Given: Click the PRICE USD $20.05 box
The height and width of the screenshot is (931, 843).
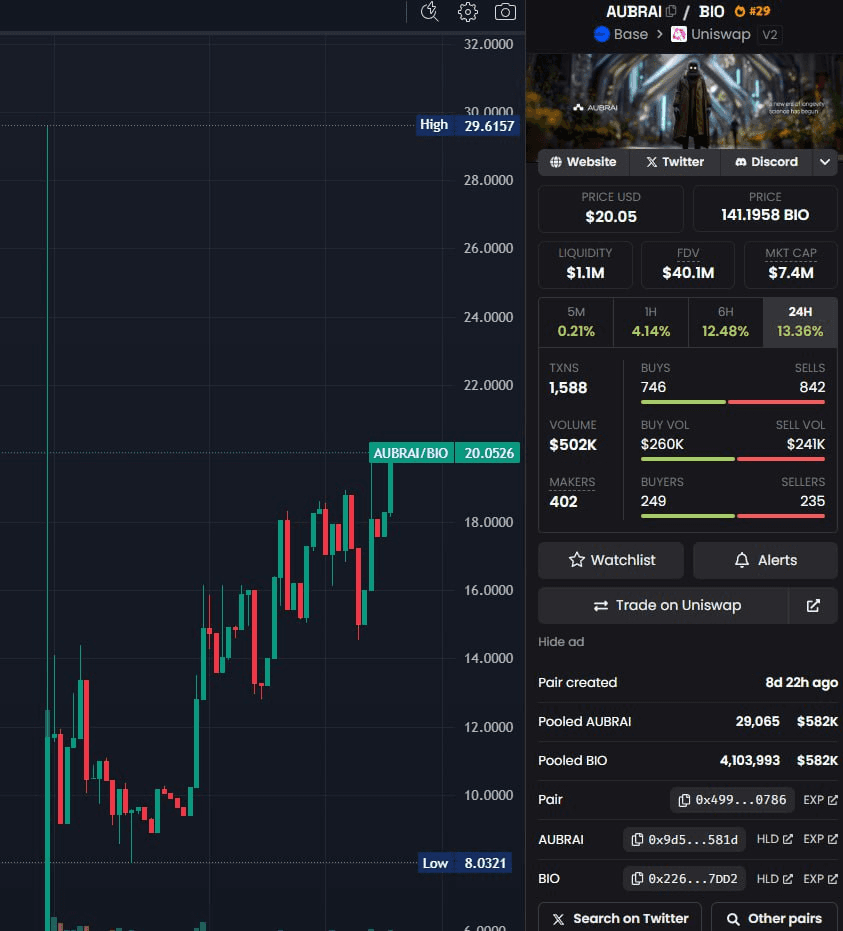Looking at the screenshot, I should 611,208.
